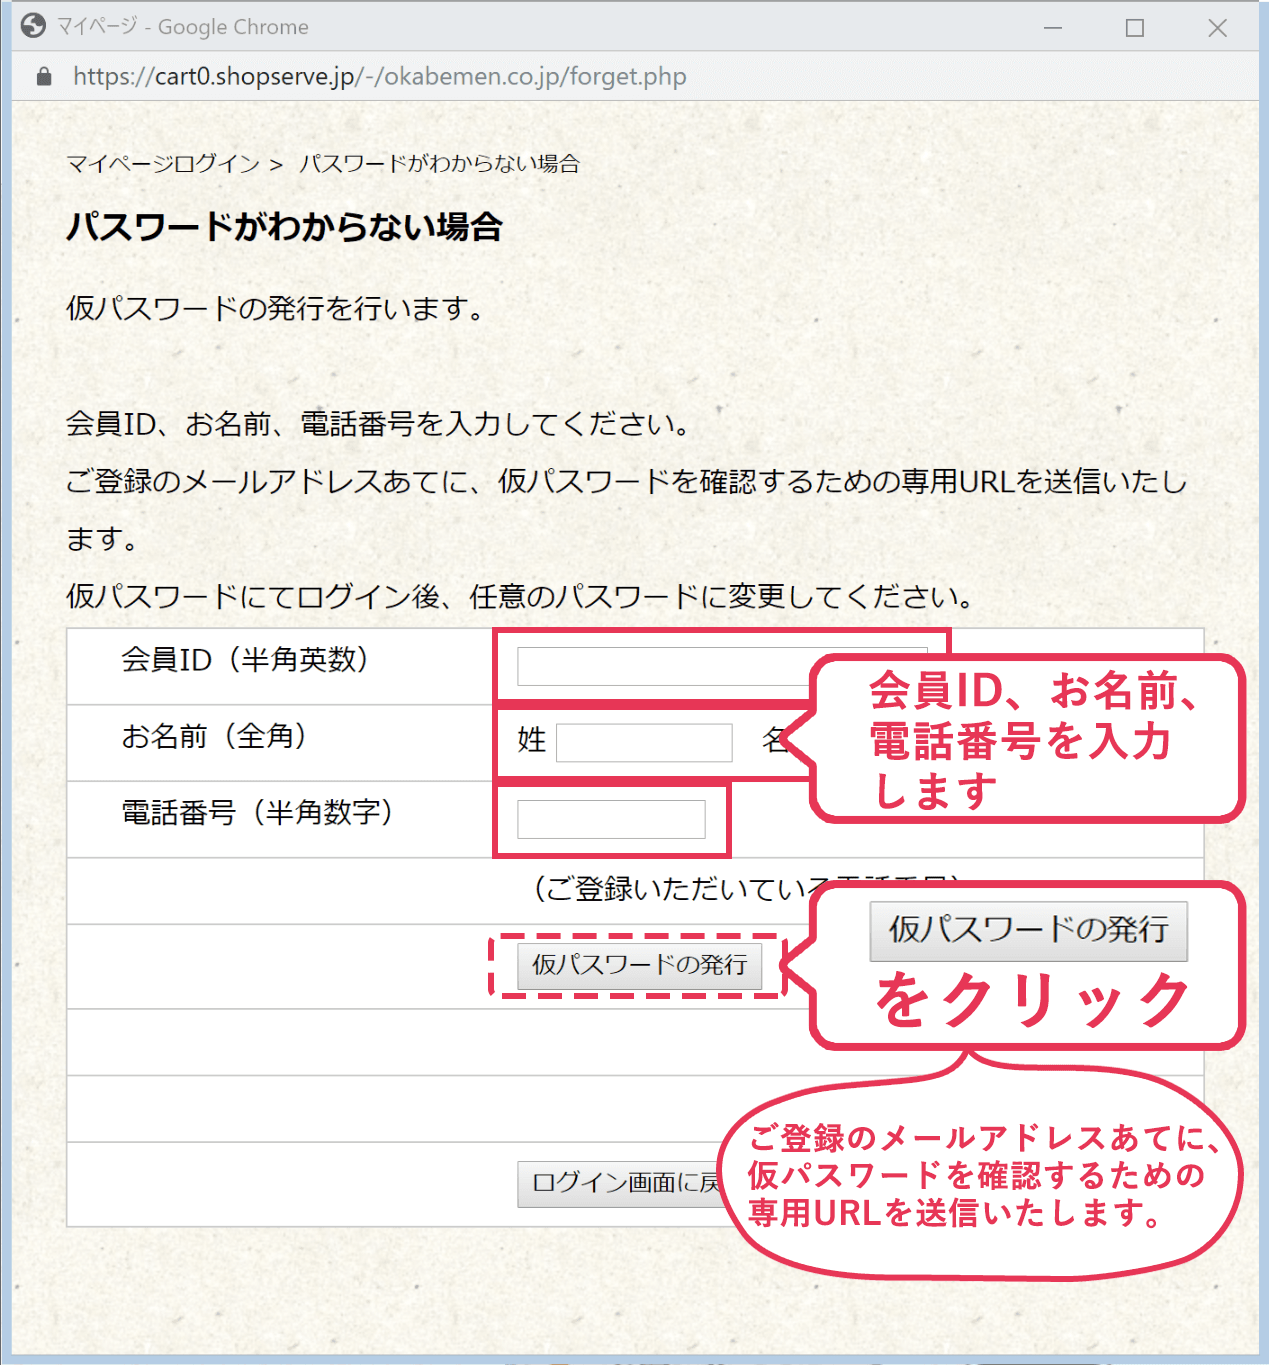Click the 姓 surname input field
Screen dimensions: 1269x1365
[643, 743]
